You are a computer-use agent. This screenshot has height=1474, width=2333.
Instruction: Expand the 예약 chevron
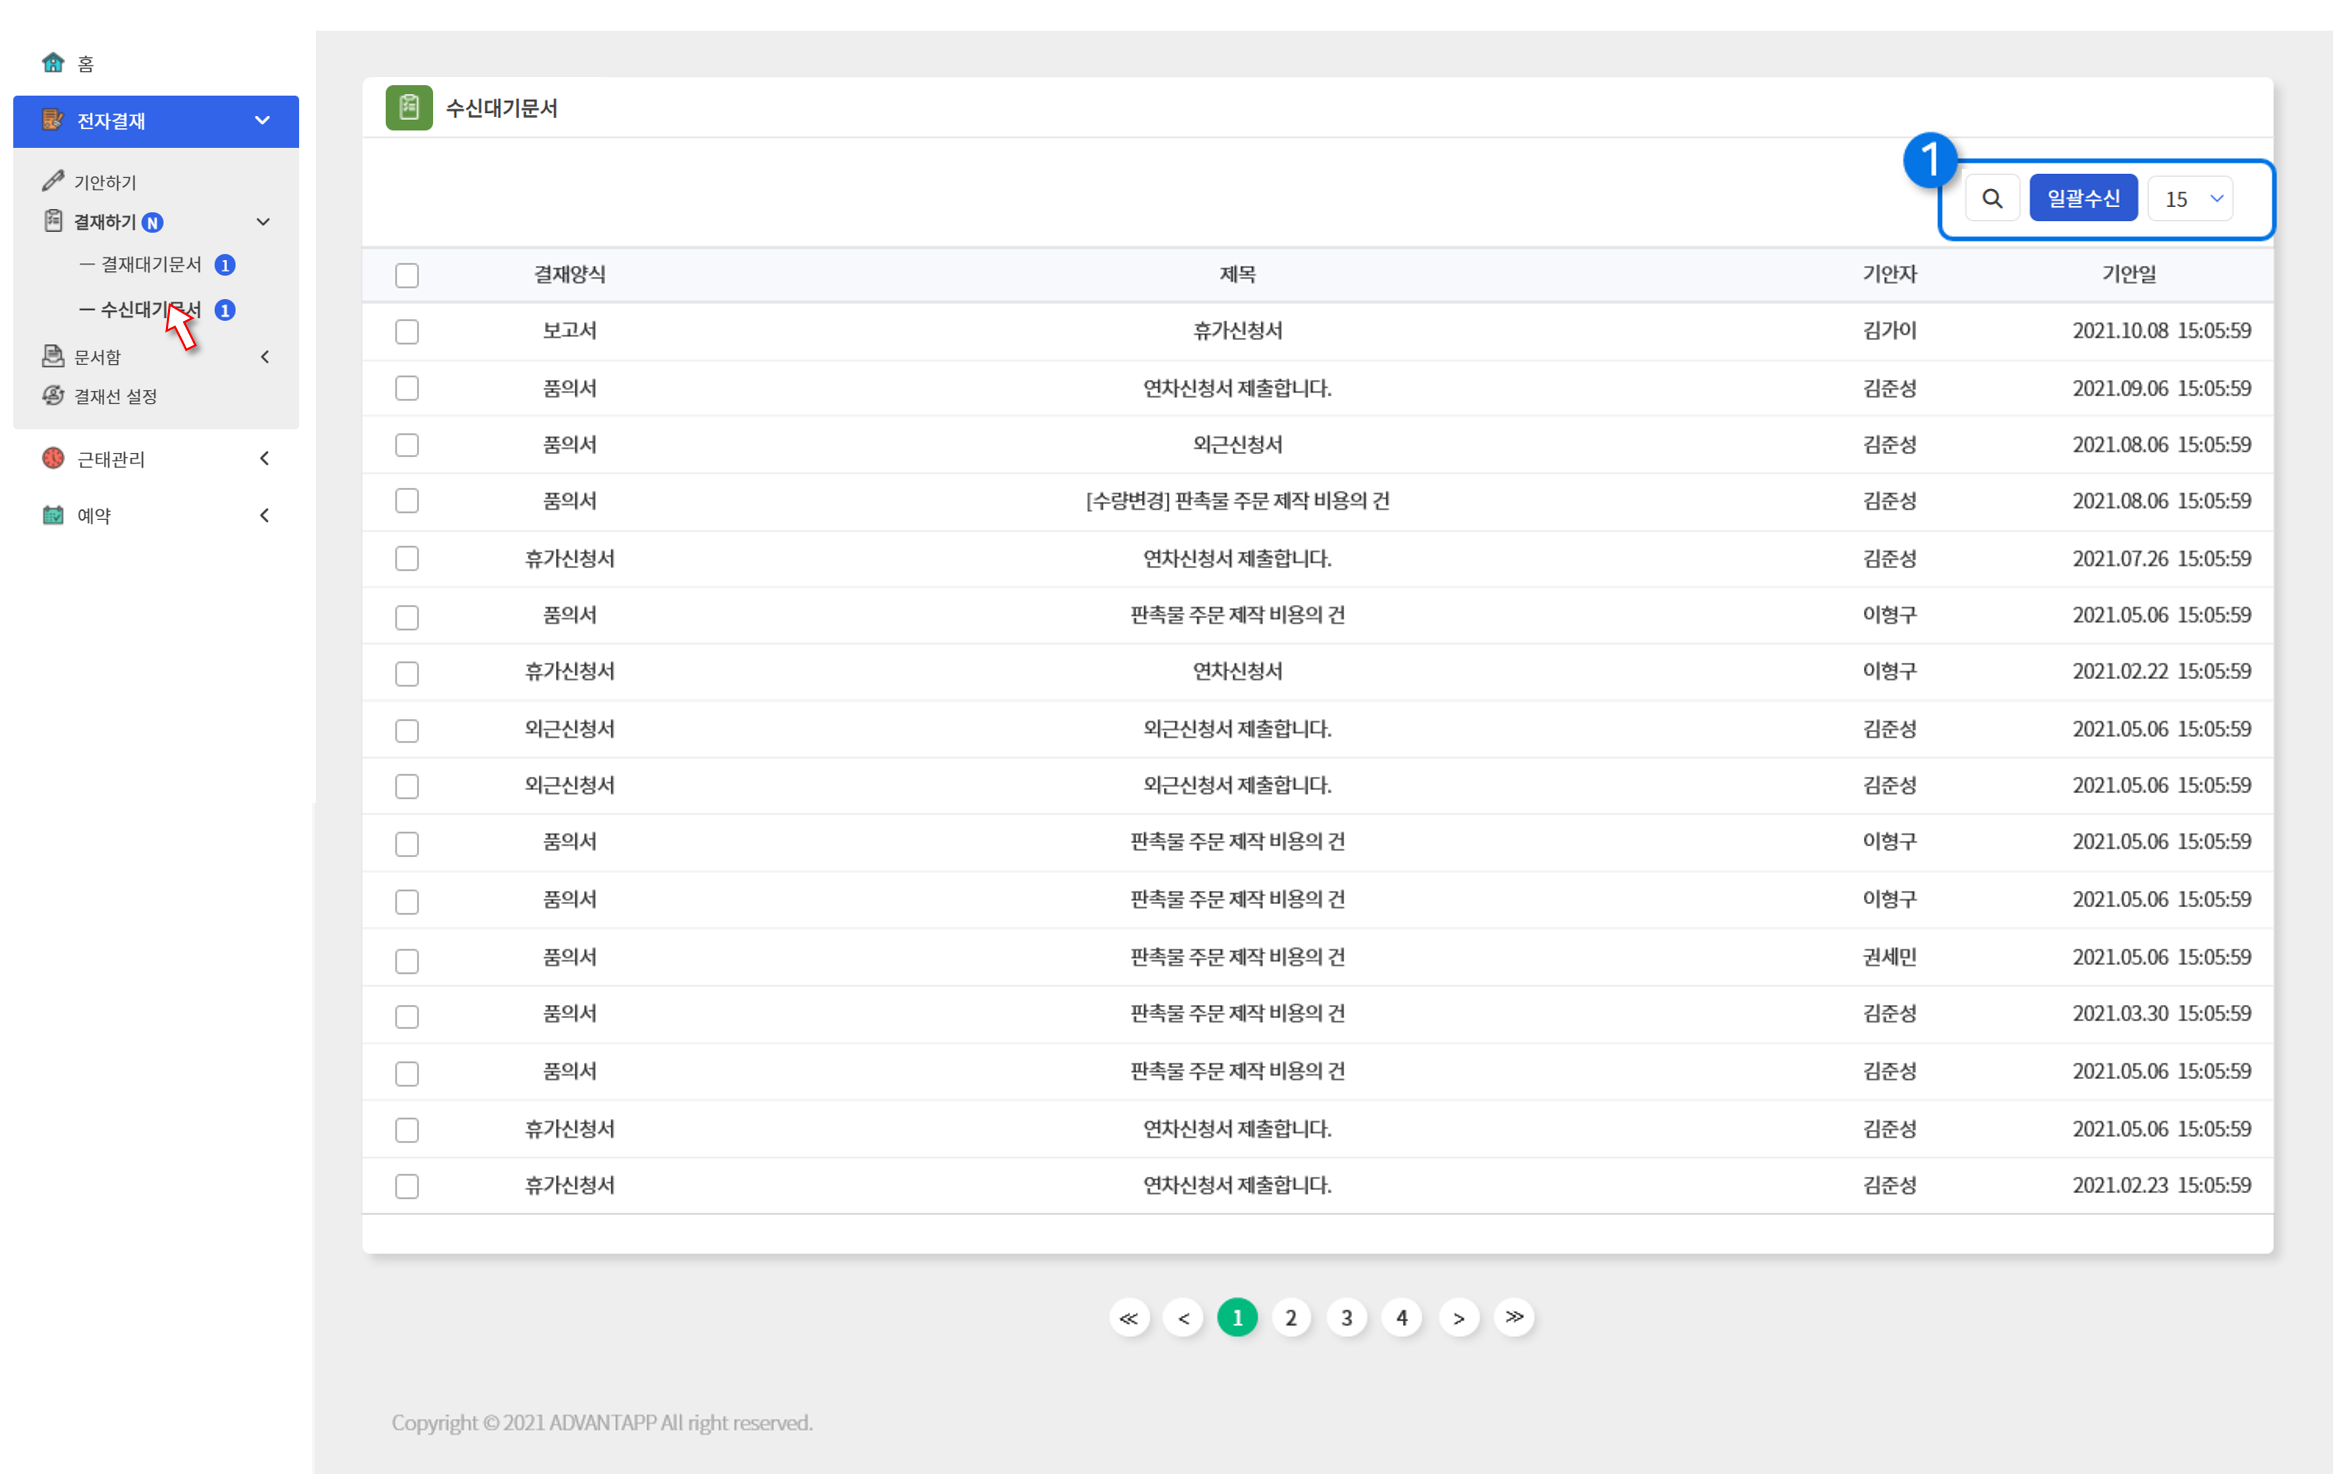264,515
